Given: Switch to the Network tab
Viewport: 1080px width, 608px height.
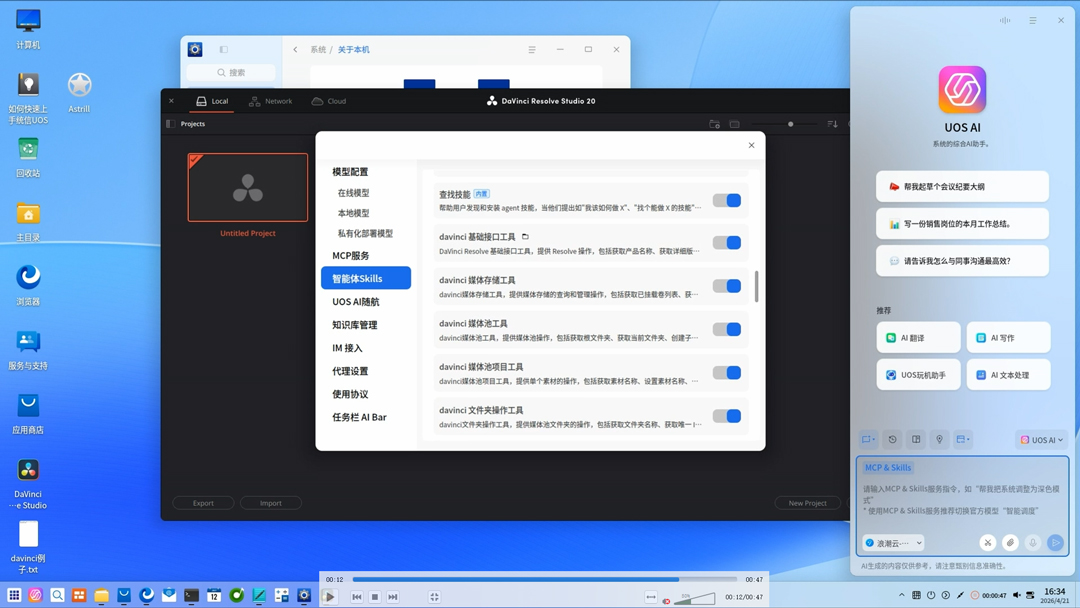Looking at the screenshot, I should pyautogui.click(x=270, y=101).
